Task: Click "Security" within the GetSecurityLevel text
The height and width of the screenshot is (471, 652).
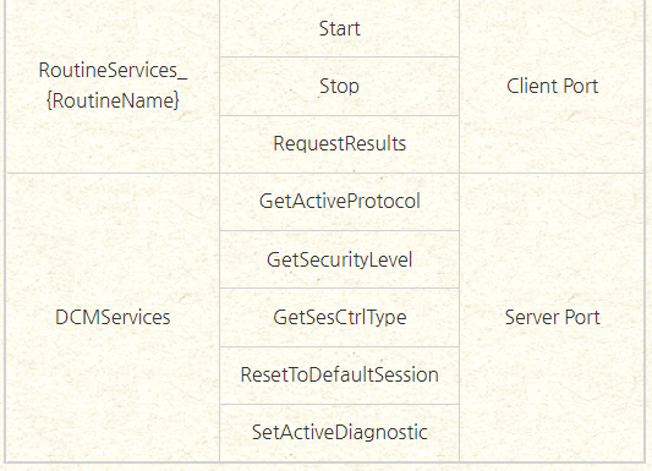Action: [334, 259]
